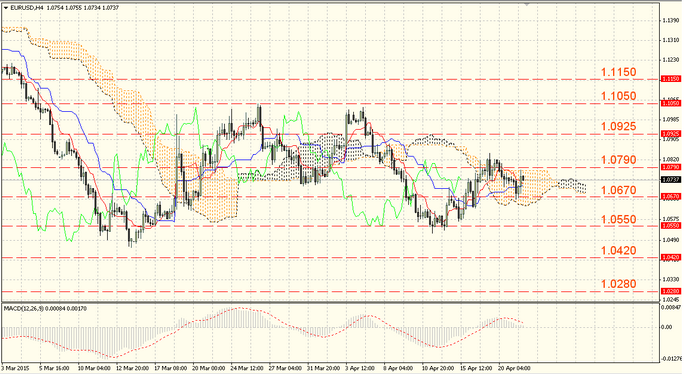Select the 1.1050 red price tag
The width and height of the screenshot is (685, 374).
(x=671, y=103)
